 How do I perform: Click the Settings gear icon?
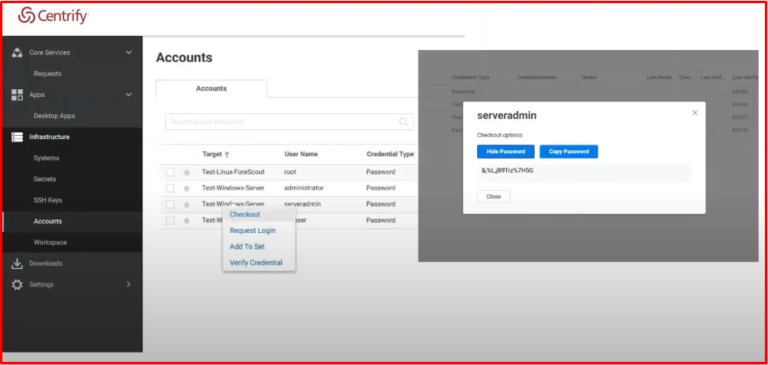[x=17, y=285]
